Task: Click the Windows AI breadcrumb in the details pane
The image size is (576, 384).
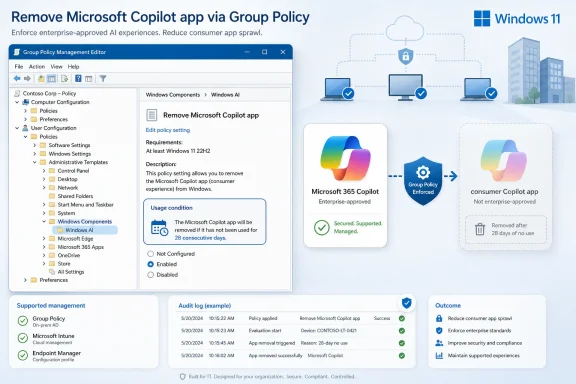Action: (x=225, y=95)
